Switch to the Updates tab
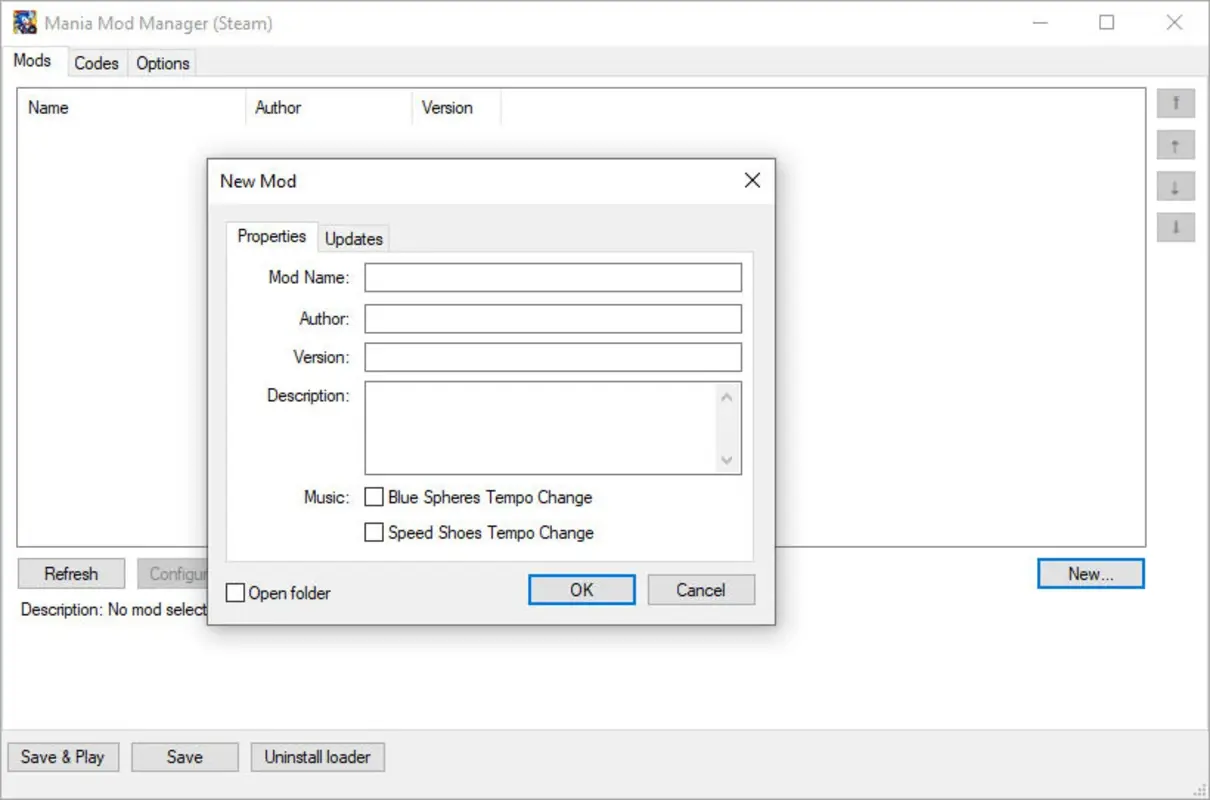Screen dimensions: 1210x800 point(353,238)
